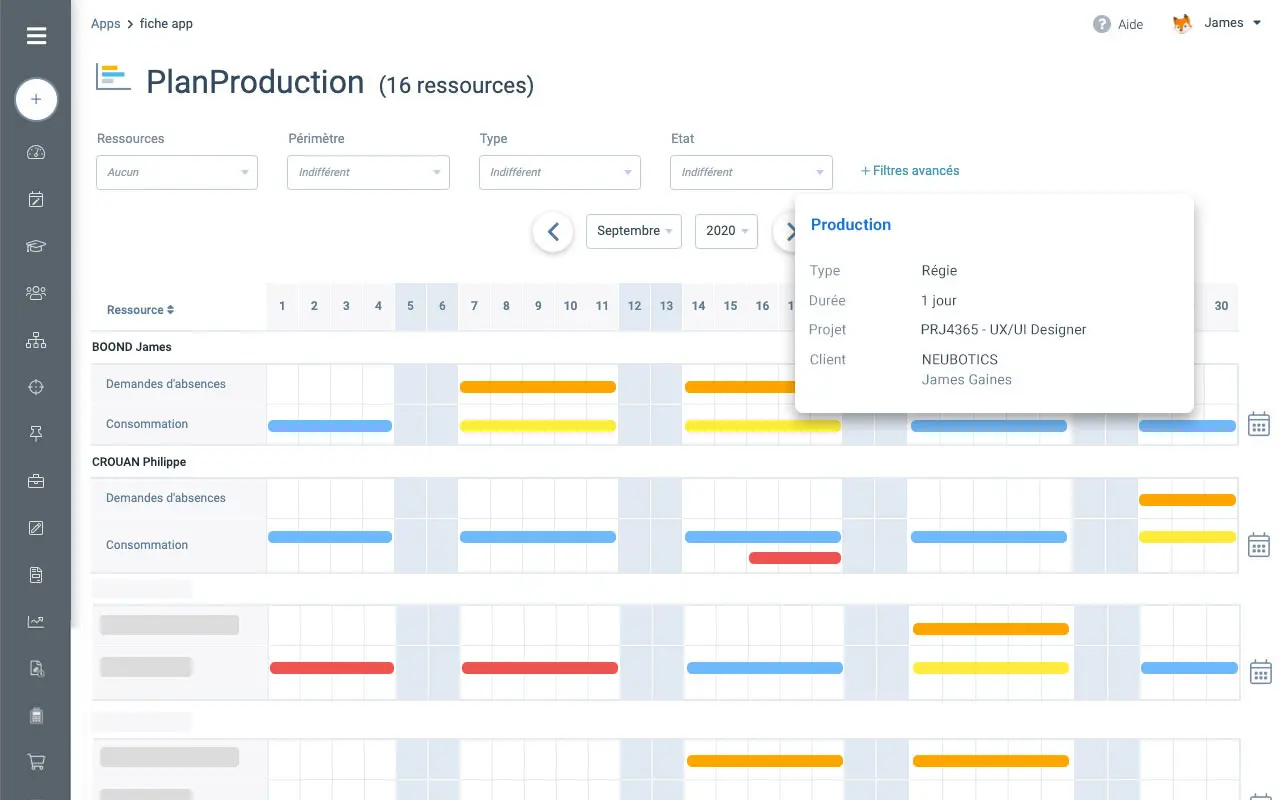1280x800 pixels.
Task: Open calendar icon for BOOND James row
Action: [x=1259, y=424]
